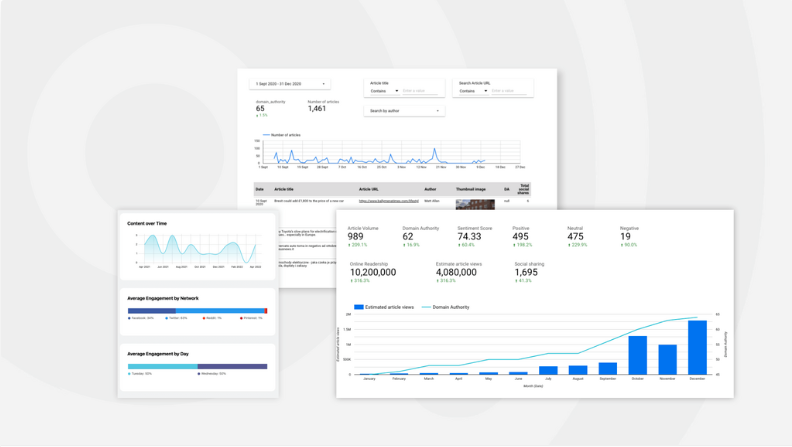Image resolution: width=792 pixels, height=447 pixels.
Task: Click the dark blue Facebook bar segment
Action: [152, 311]
